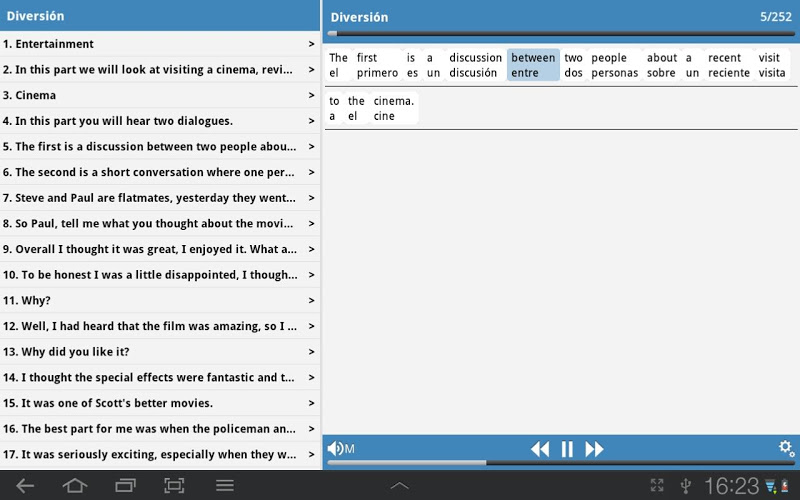
Task: Tap the screenshot capture icon in the navbar
Action: 174,486
